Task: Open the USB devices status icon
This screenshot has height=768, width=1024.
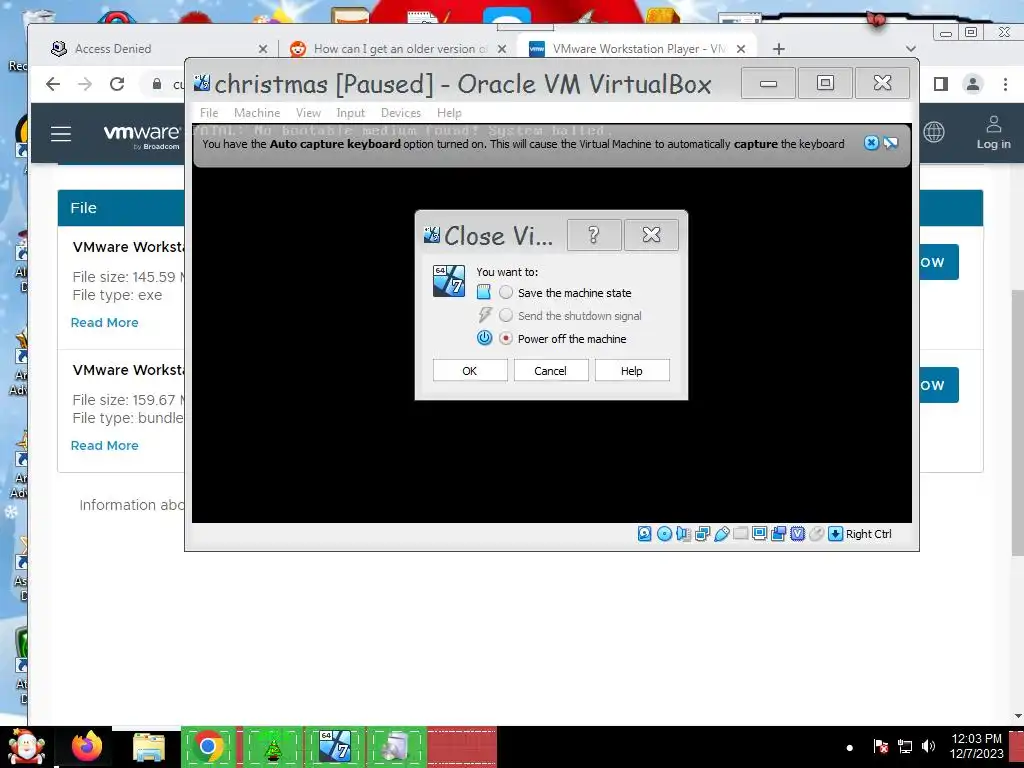Action: click(x=722, y=534)
